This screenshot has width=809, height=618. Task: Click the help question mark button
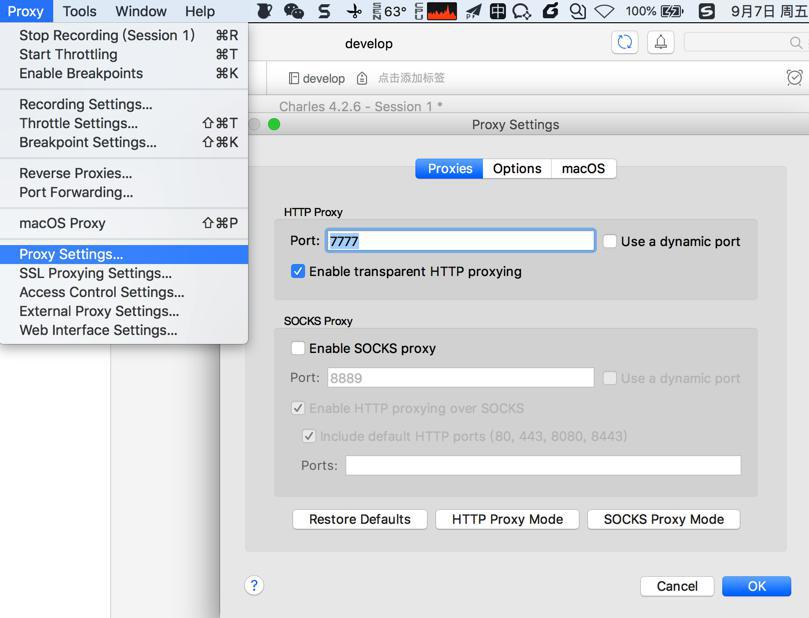[254, 586]
